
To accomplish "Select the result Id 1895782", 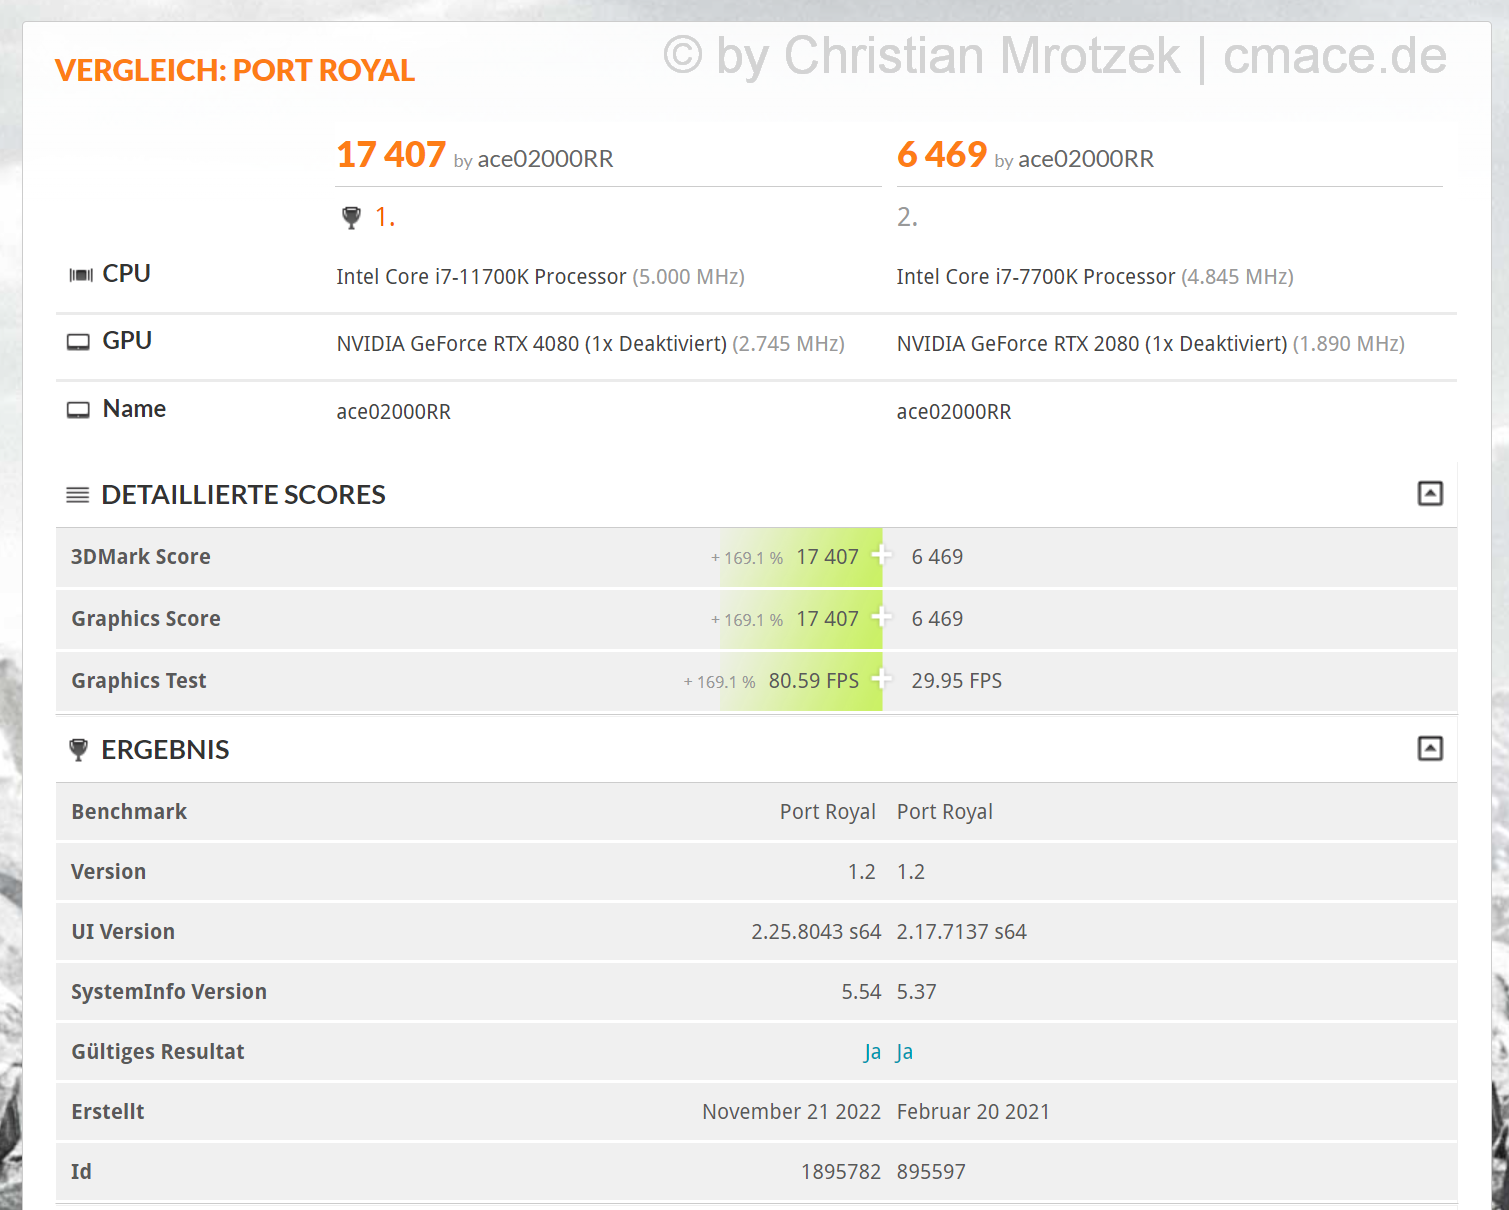I will 841,1172.
